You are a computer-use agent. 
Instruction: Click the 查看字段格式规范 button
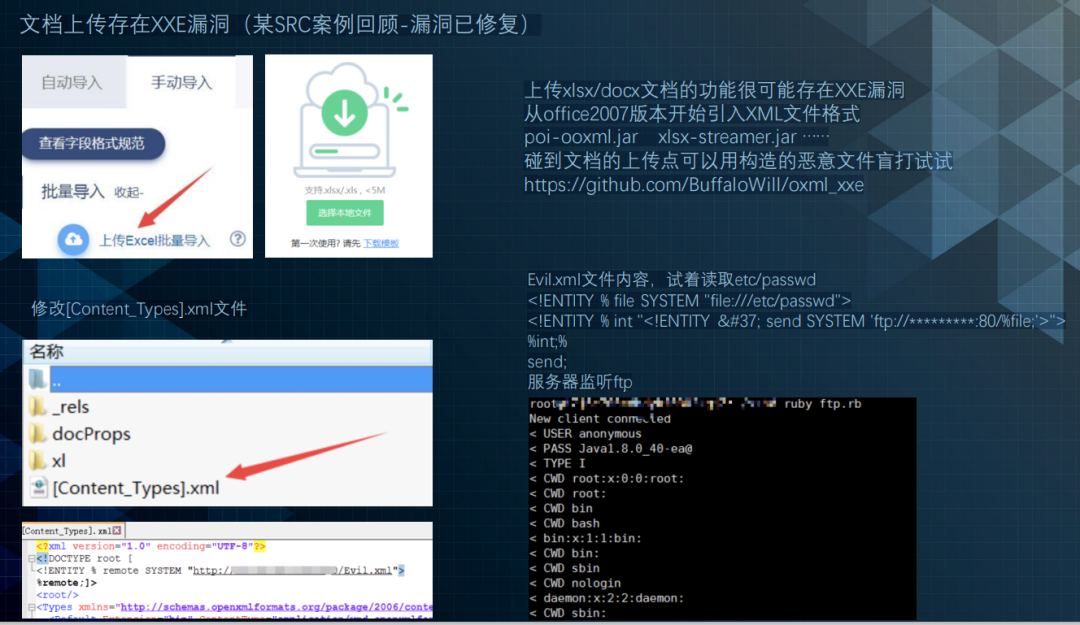[x=92, y=143]
